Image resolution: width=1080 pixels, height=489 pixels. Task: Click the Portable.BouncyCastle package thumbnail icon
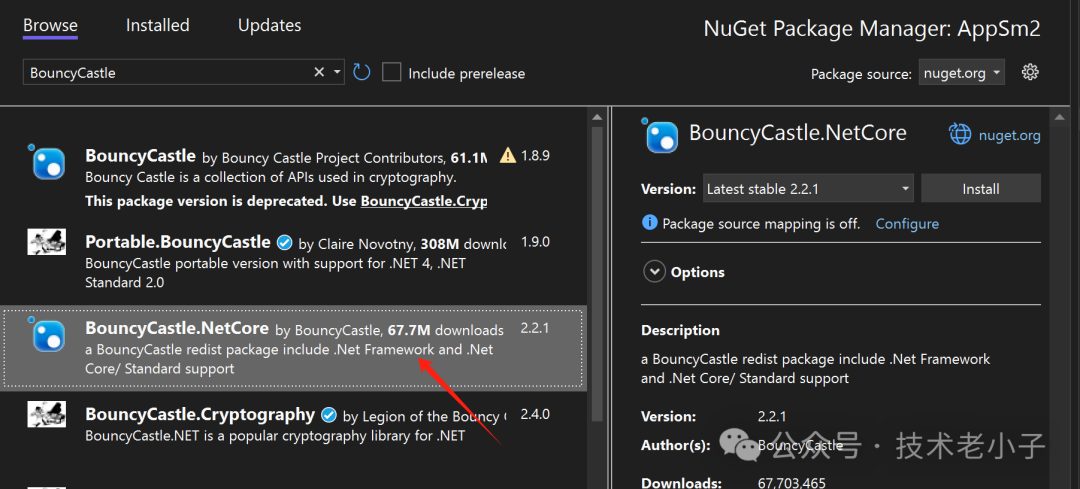pyautogui.click(x=47, y=242)
